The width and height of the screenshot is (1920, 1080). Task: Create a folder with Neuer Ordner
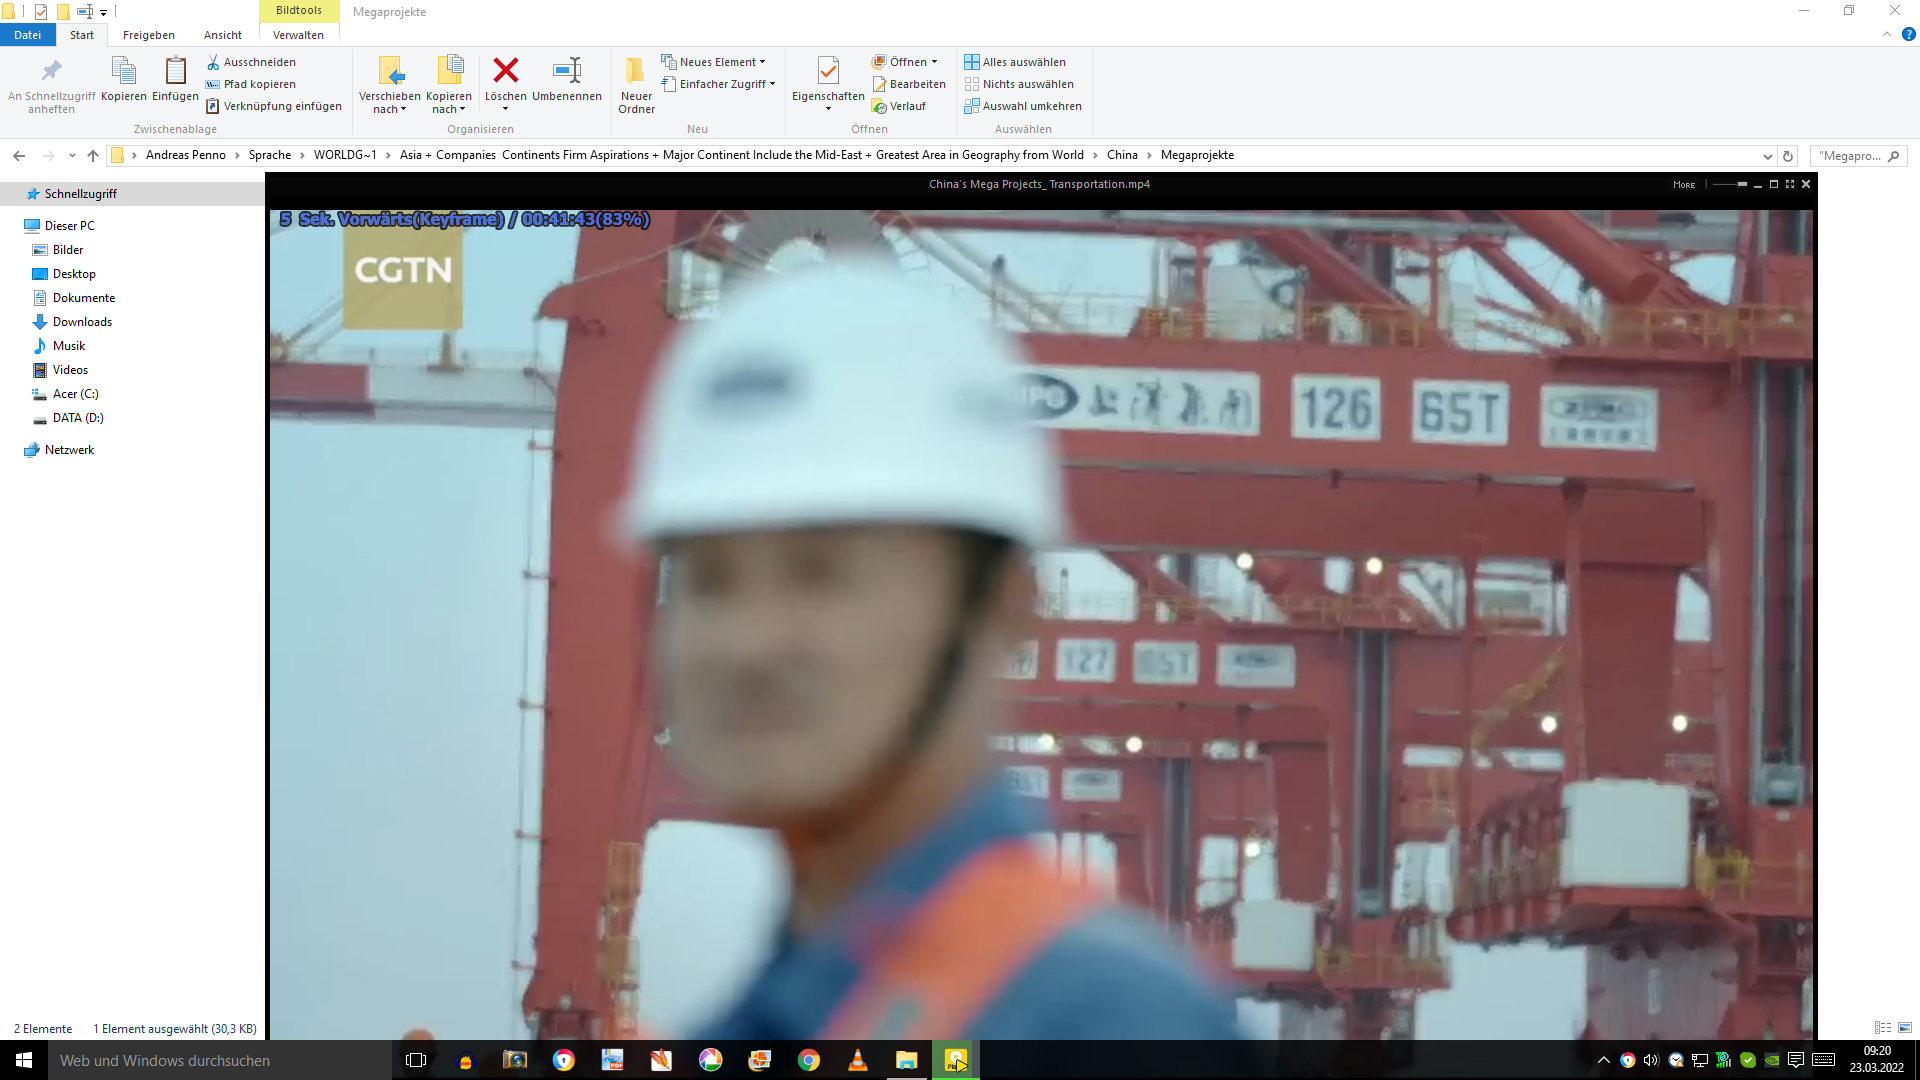[x=636, y=85]
